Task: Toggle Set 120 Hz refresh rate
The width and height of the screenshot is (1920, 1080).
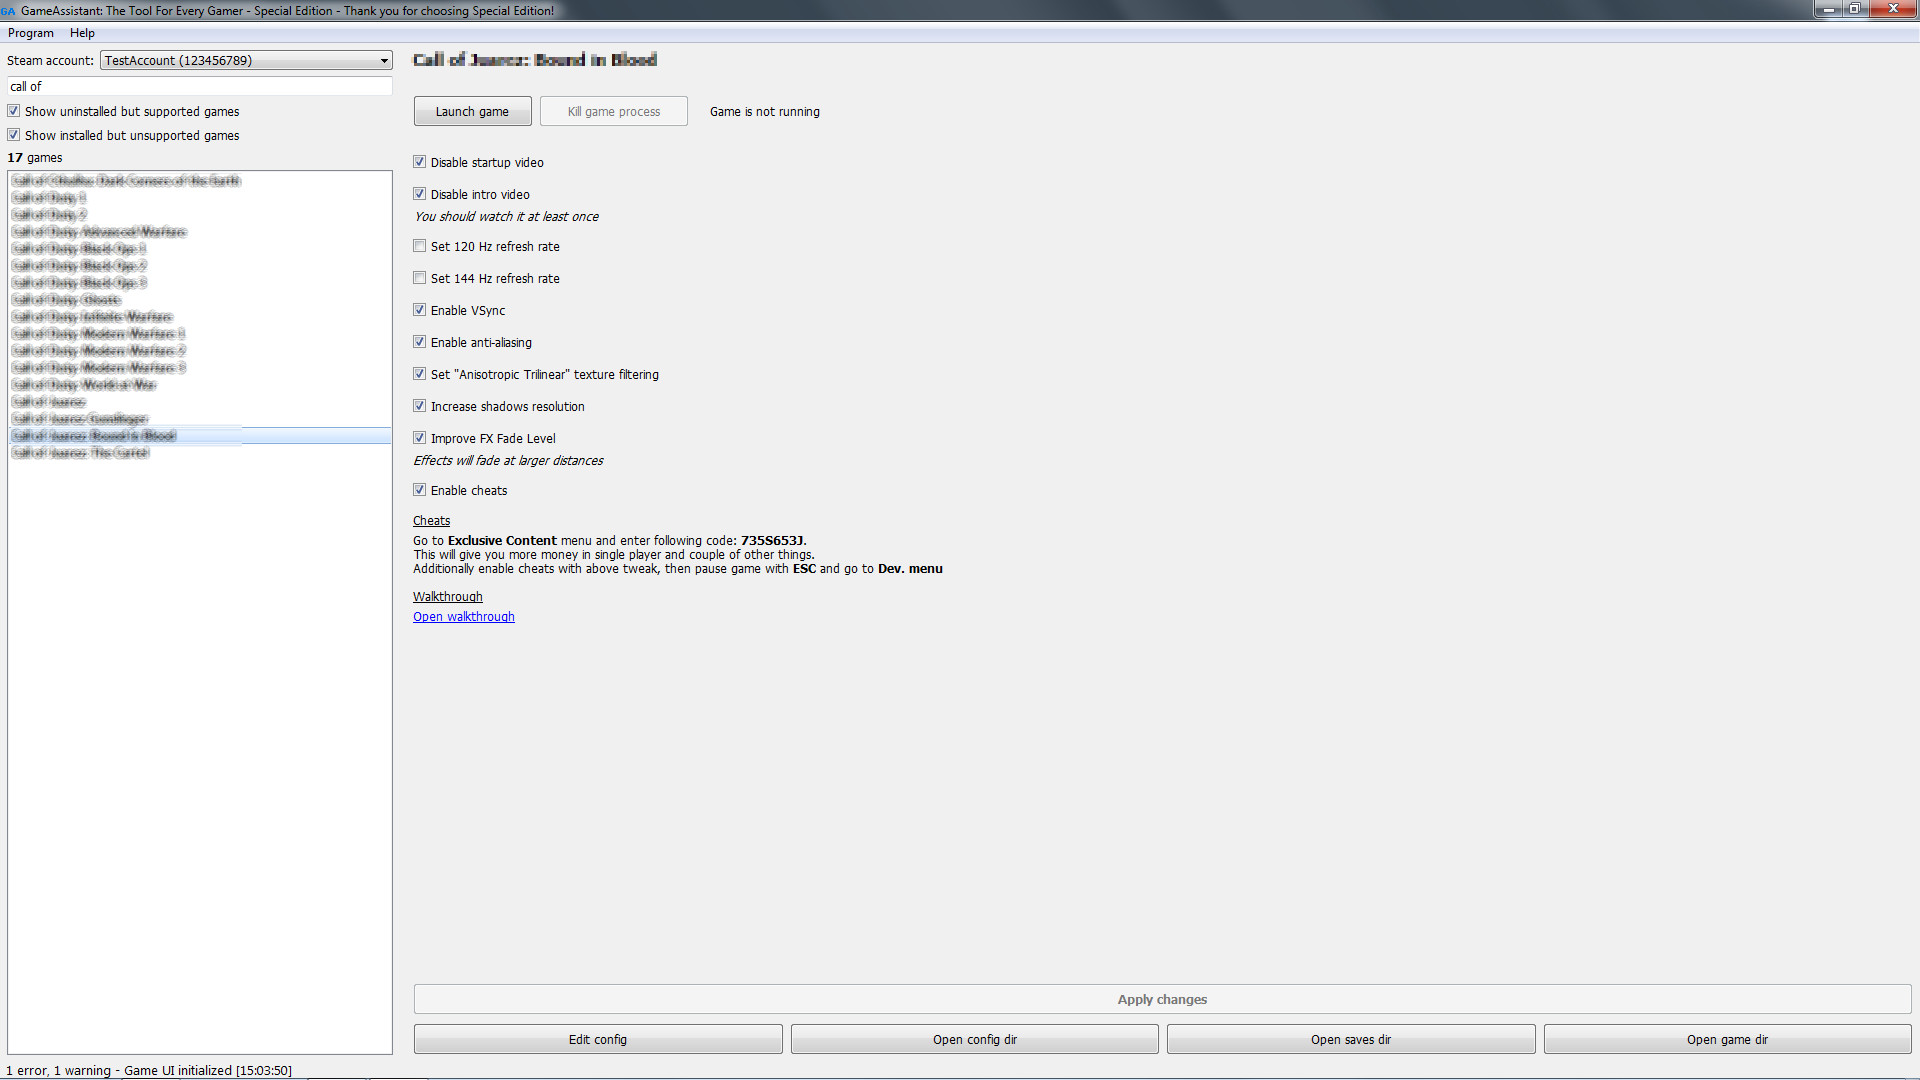Action: coord(419,247)
